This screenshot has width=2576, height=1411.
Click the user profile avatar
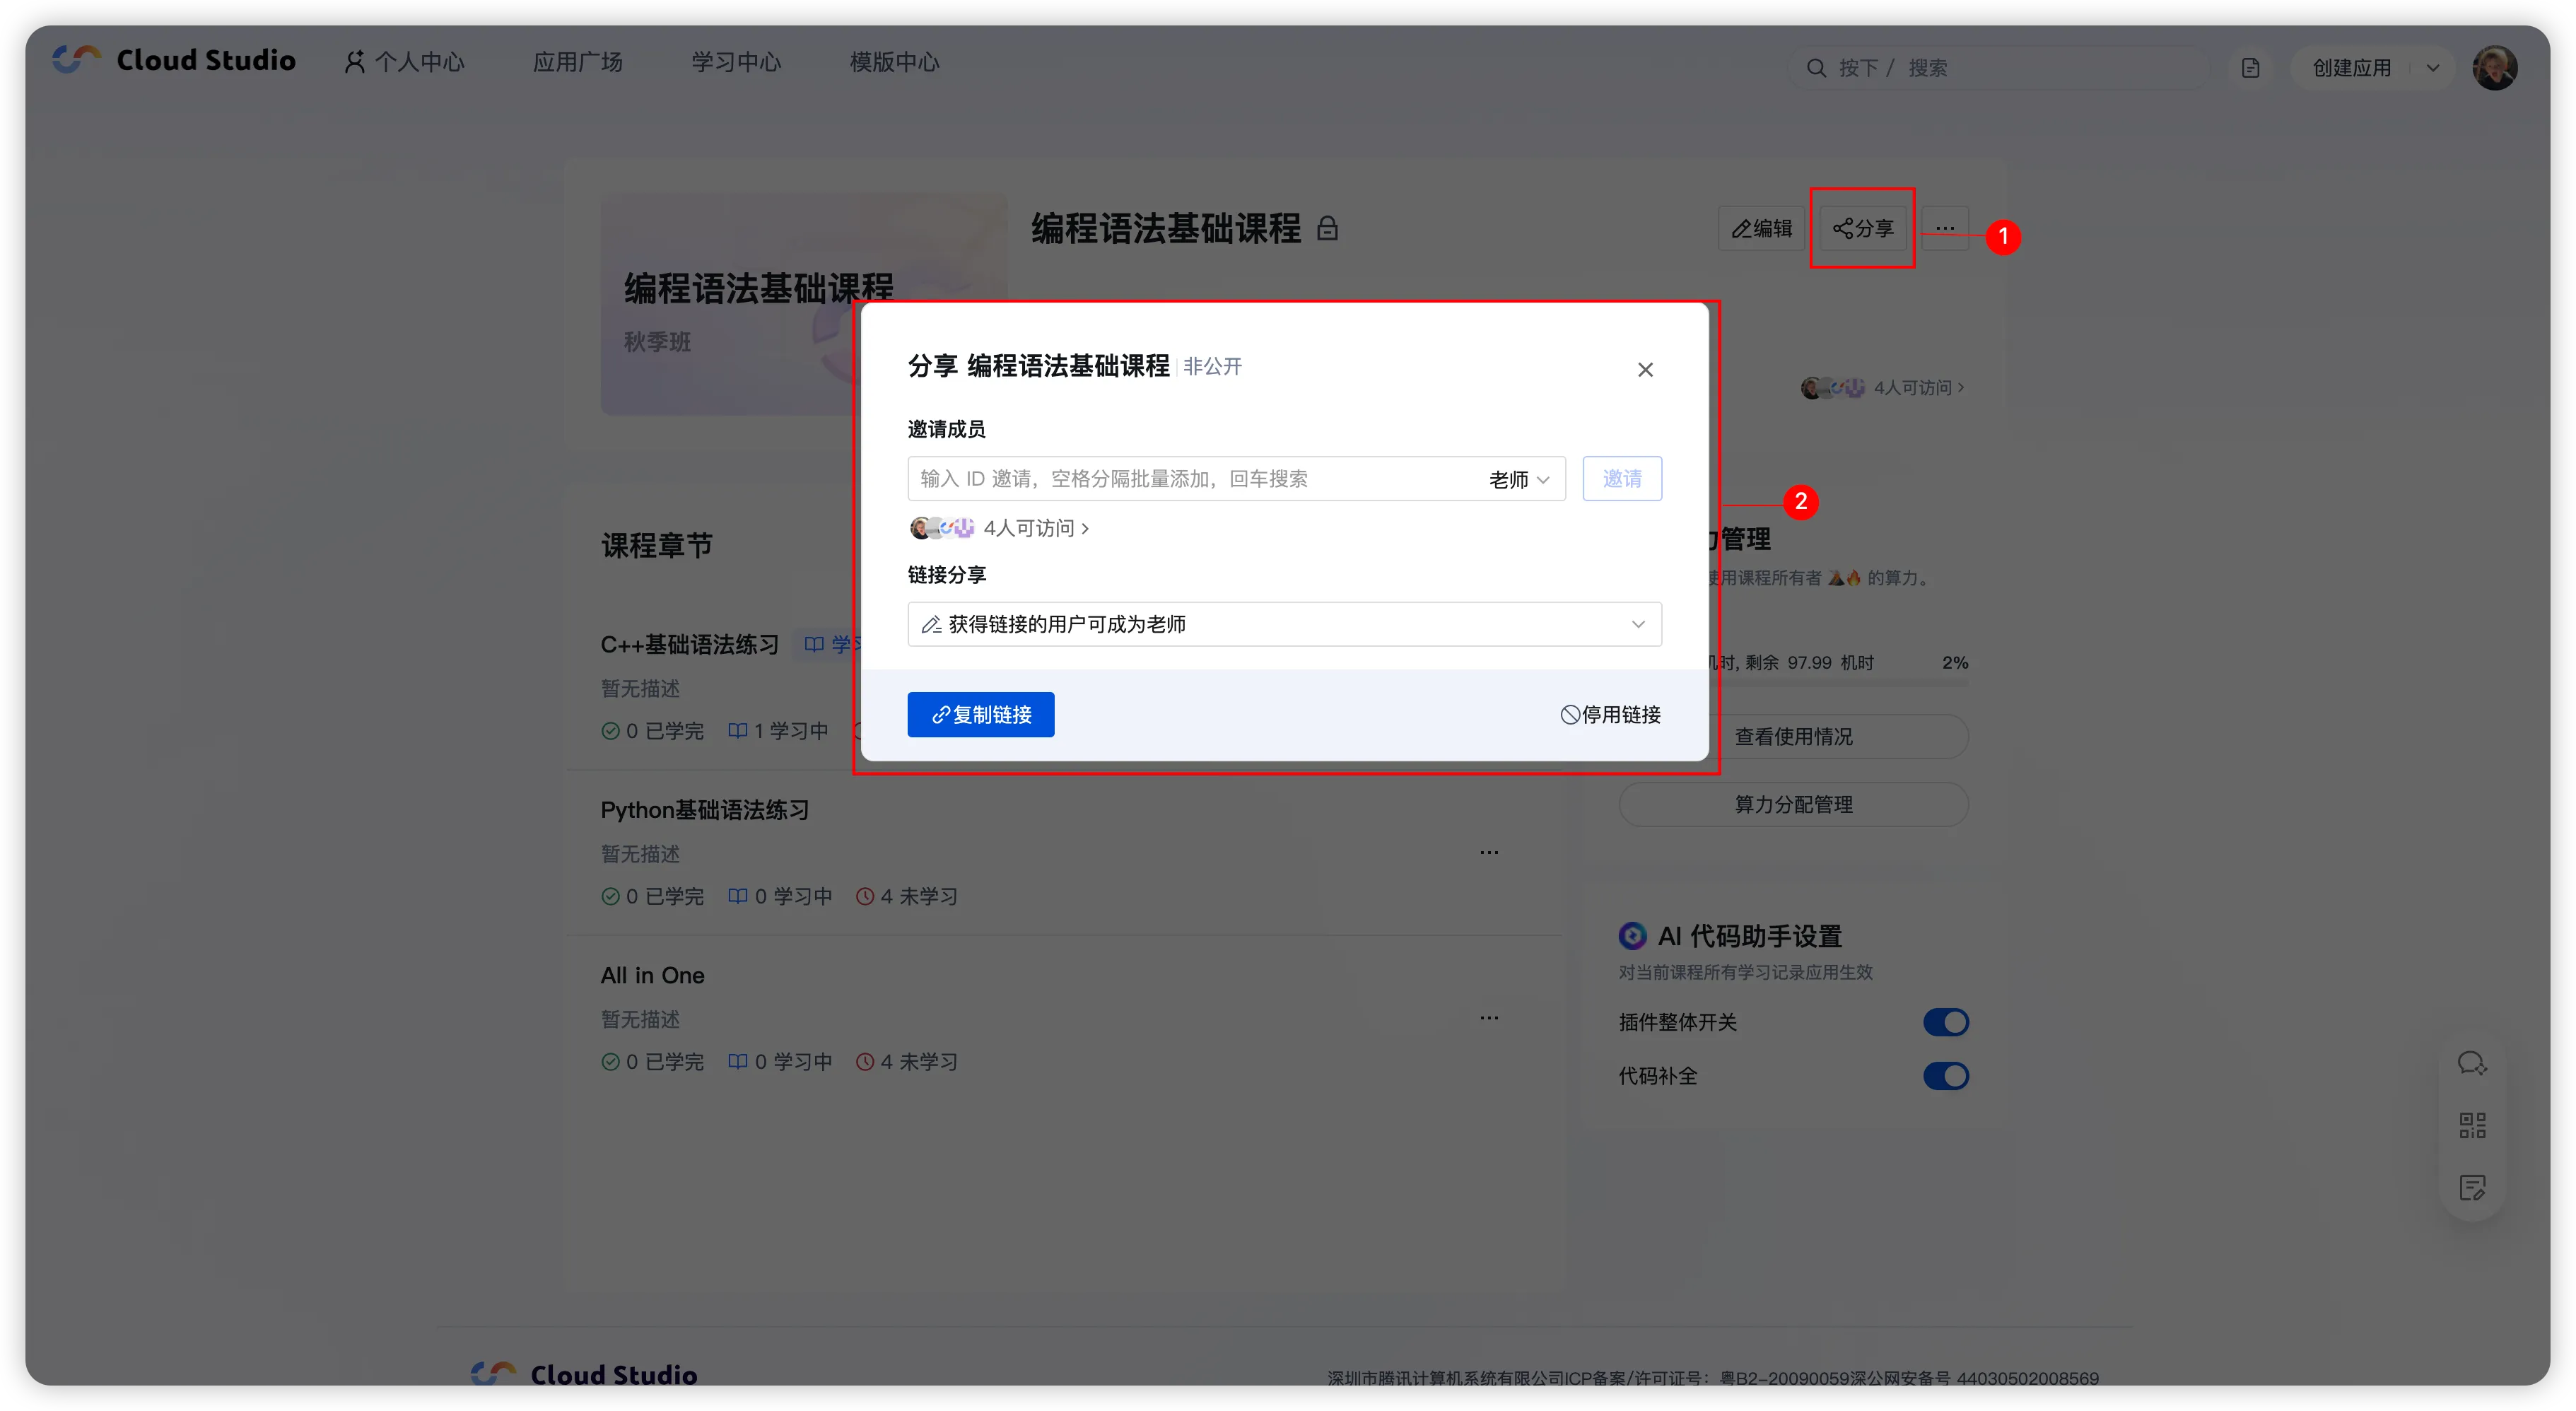click(2494, 68)
